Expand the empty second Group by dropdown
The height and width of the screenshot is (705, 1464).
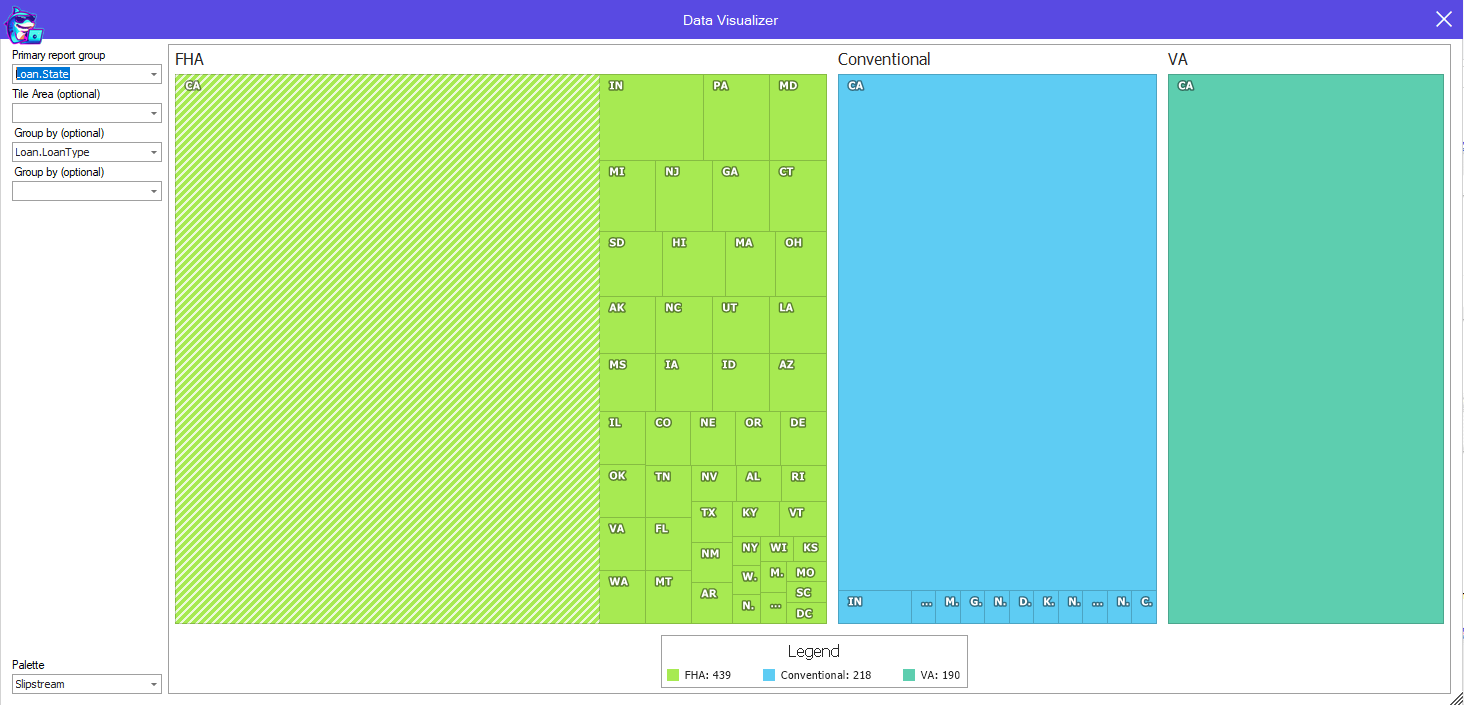pos(154,191)
